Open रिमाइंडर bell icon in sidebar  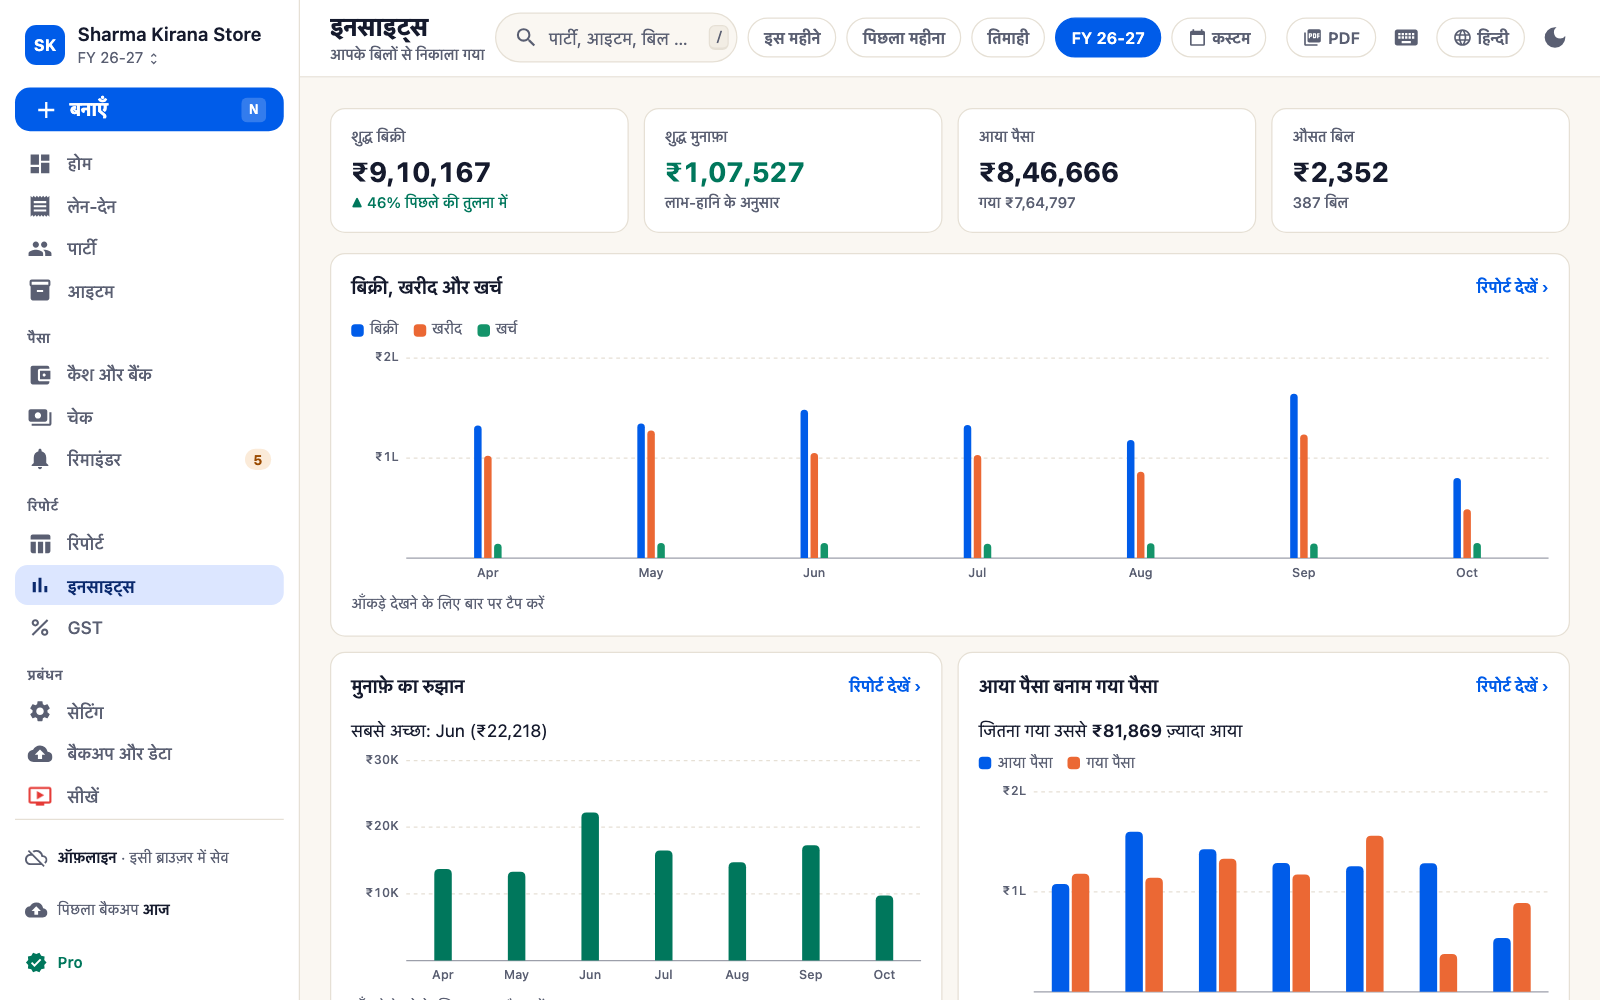[x=40, y=460]
